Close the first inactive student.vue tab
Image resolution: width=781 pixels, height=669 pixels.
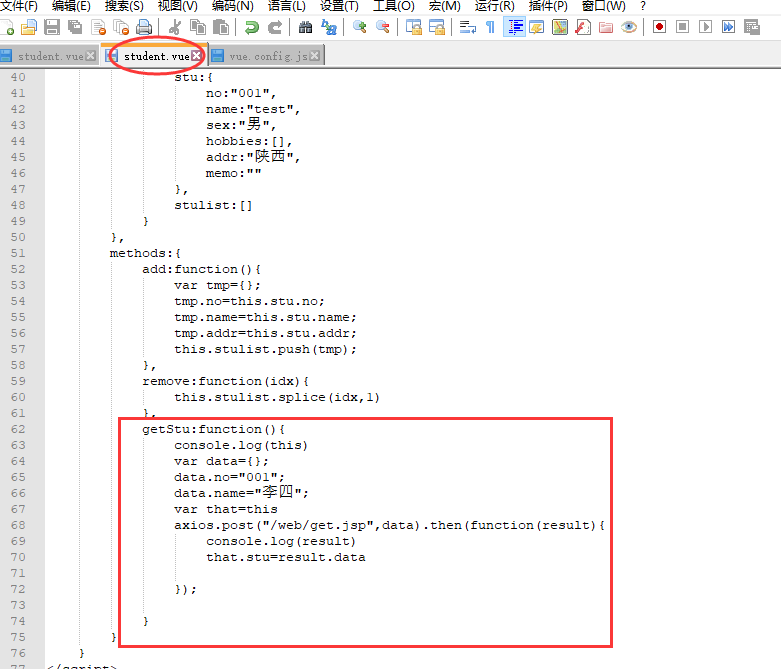click(x=90, y=56)
